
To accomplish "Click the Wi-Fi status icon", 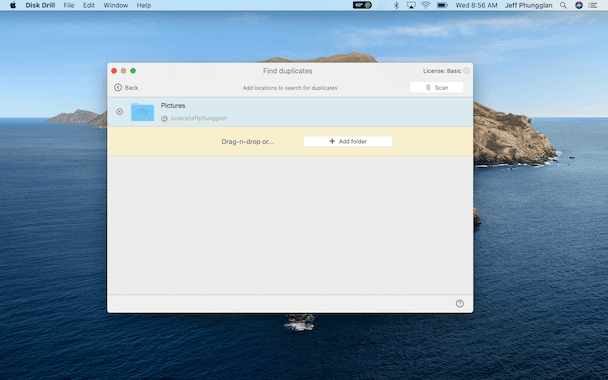I will [x=426, y=5].
